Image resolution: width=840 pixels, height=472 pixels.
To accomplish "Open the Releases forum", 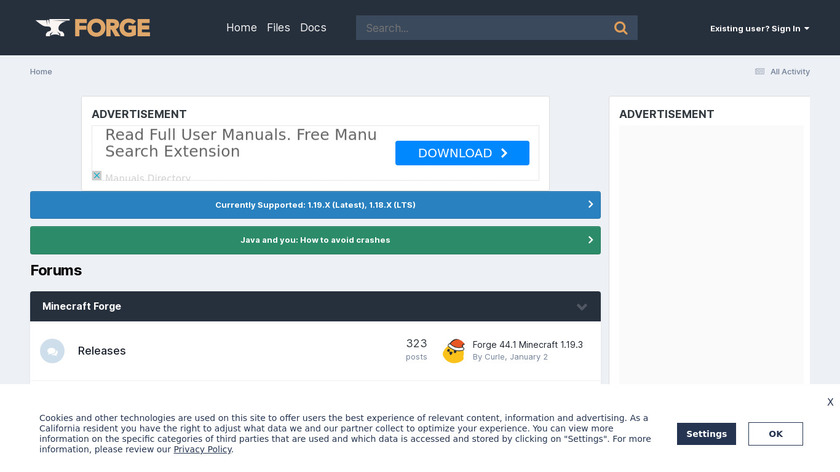I will click(102, 351).
